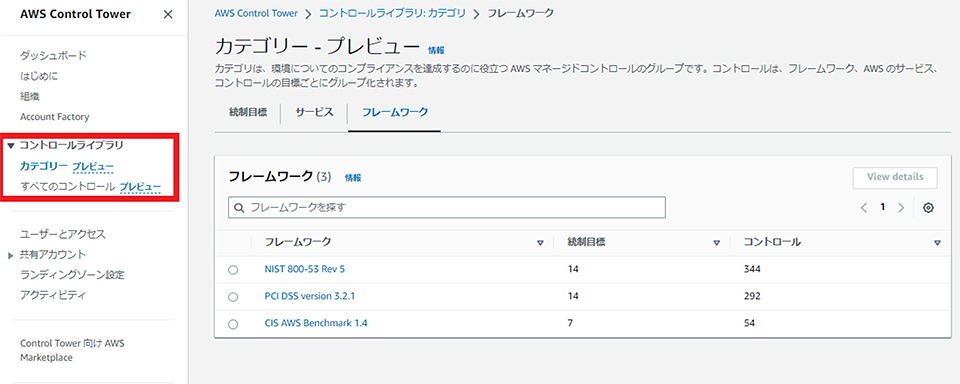Click the 統制目標 column header
960x384 pixels.
click(587, 242)
